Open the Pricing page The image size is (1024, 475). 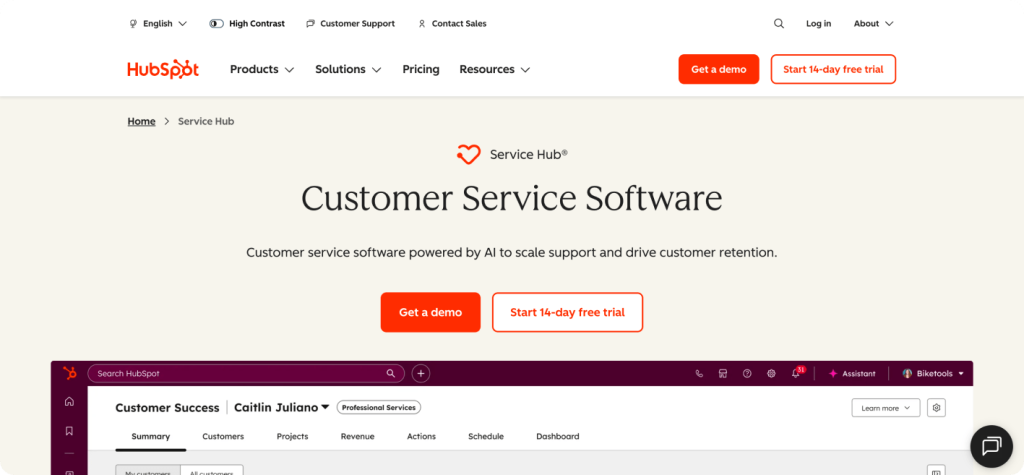(x=421, y=69)
